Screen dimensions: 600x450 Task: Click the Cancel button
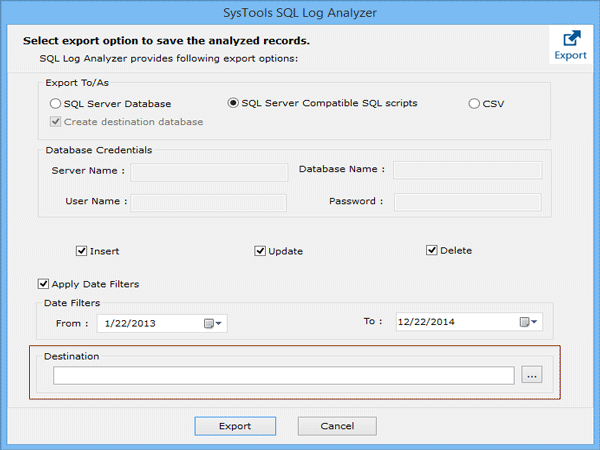click(337, 426)
